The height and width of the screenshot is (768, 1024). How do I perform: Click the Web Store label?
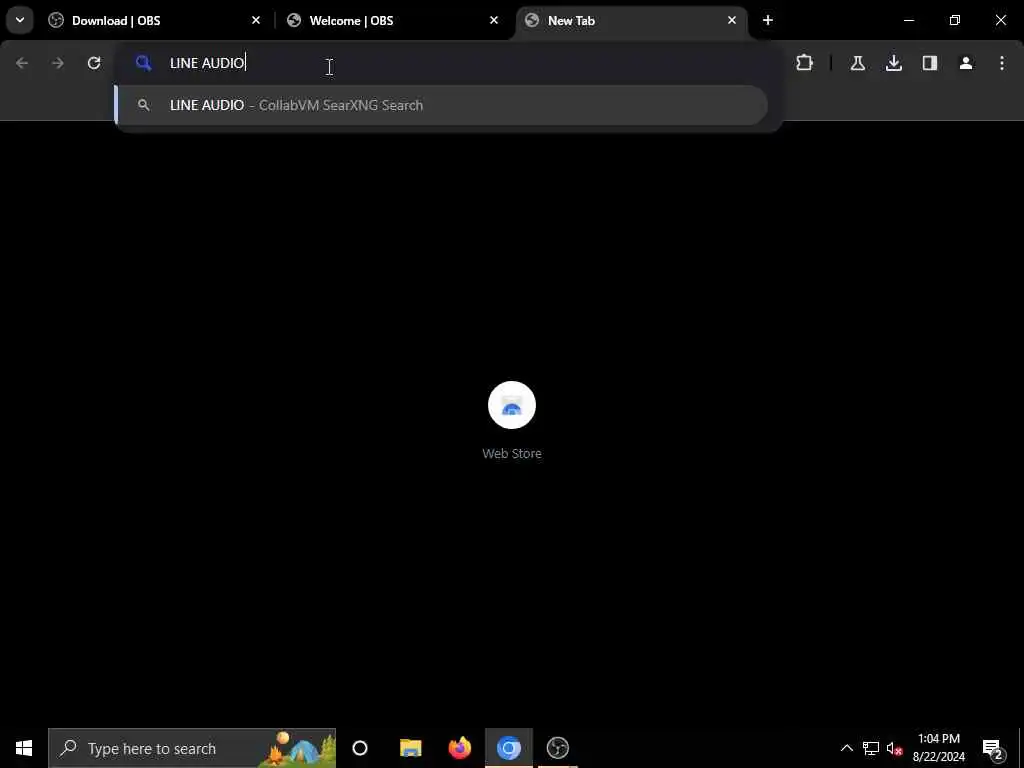click(x=512, y=453)
